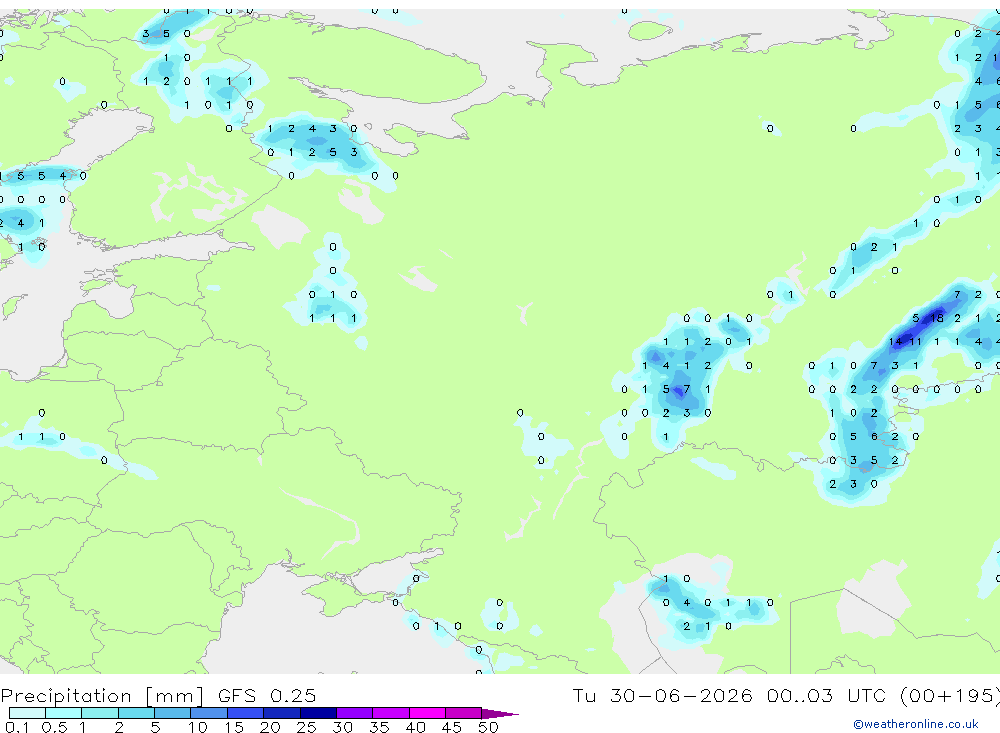Click the 15–20 mm legend color swatch

[246, 713]
